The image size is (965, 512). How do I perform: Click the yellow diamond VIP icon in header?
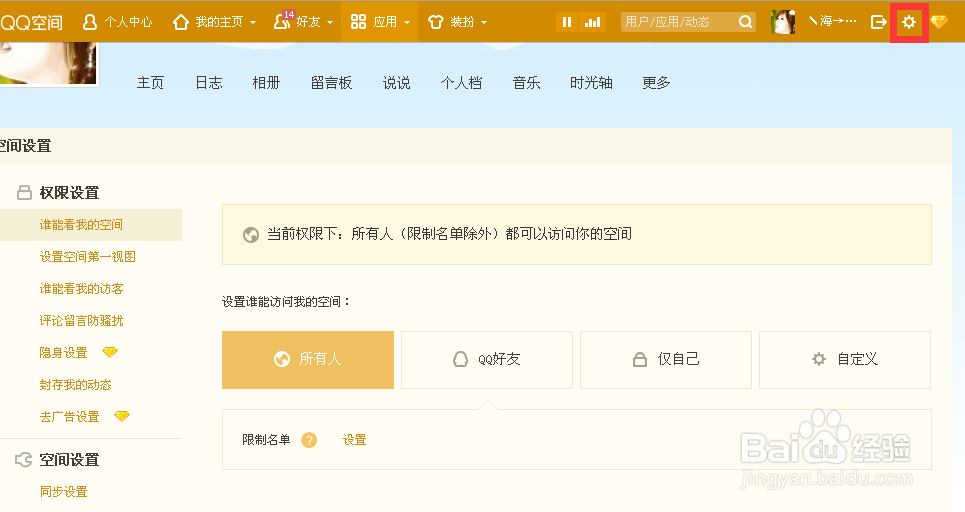click(x=939, y=22)
